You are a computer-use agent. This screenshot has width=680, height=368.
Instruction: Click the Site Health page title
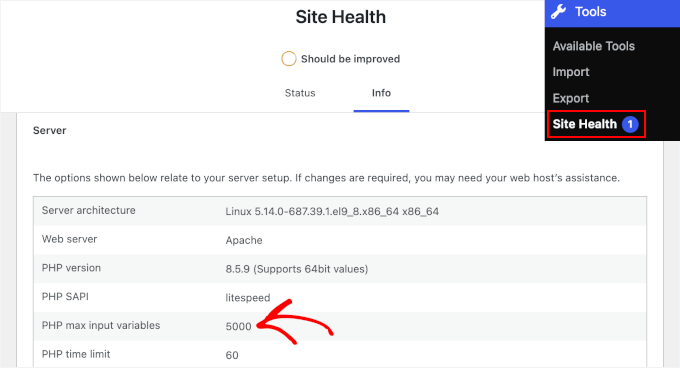[340, 17]
